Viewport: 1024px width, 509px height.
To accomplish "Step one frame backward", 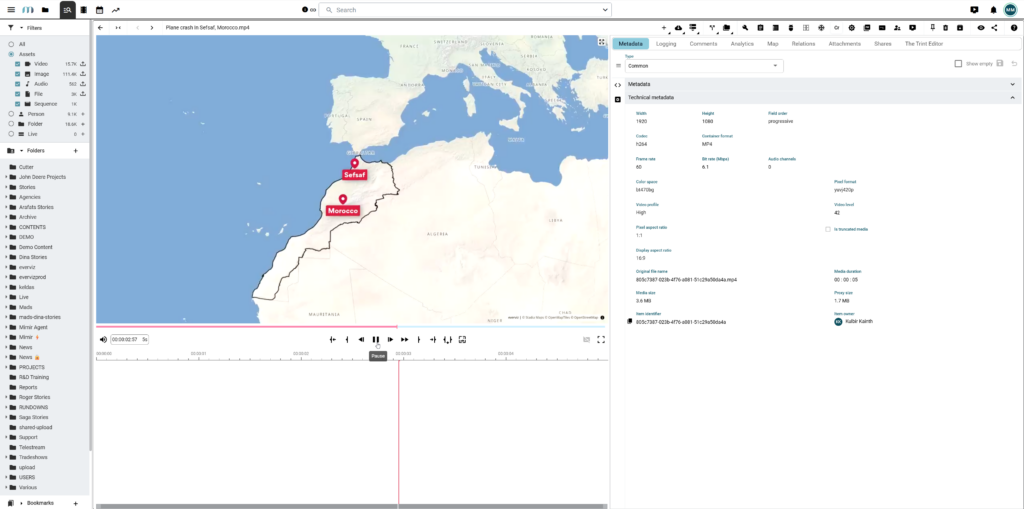I will [x=361, y=340].
